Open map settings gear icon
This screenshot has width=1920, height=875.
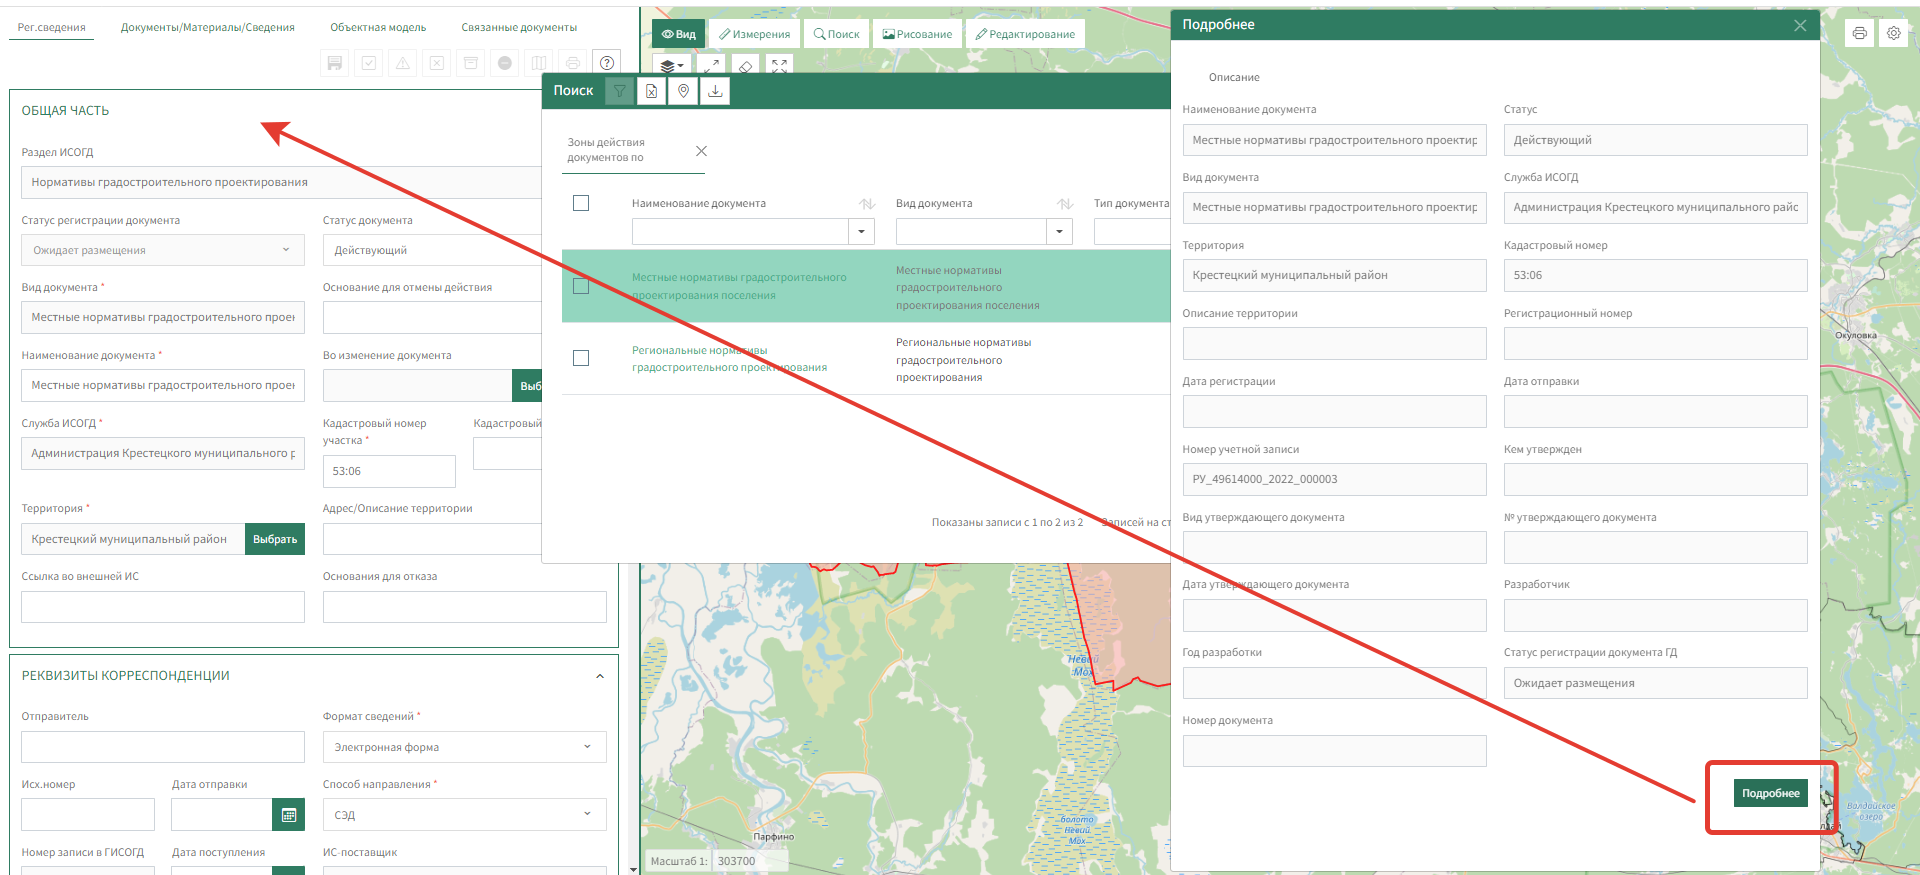1893,33
